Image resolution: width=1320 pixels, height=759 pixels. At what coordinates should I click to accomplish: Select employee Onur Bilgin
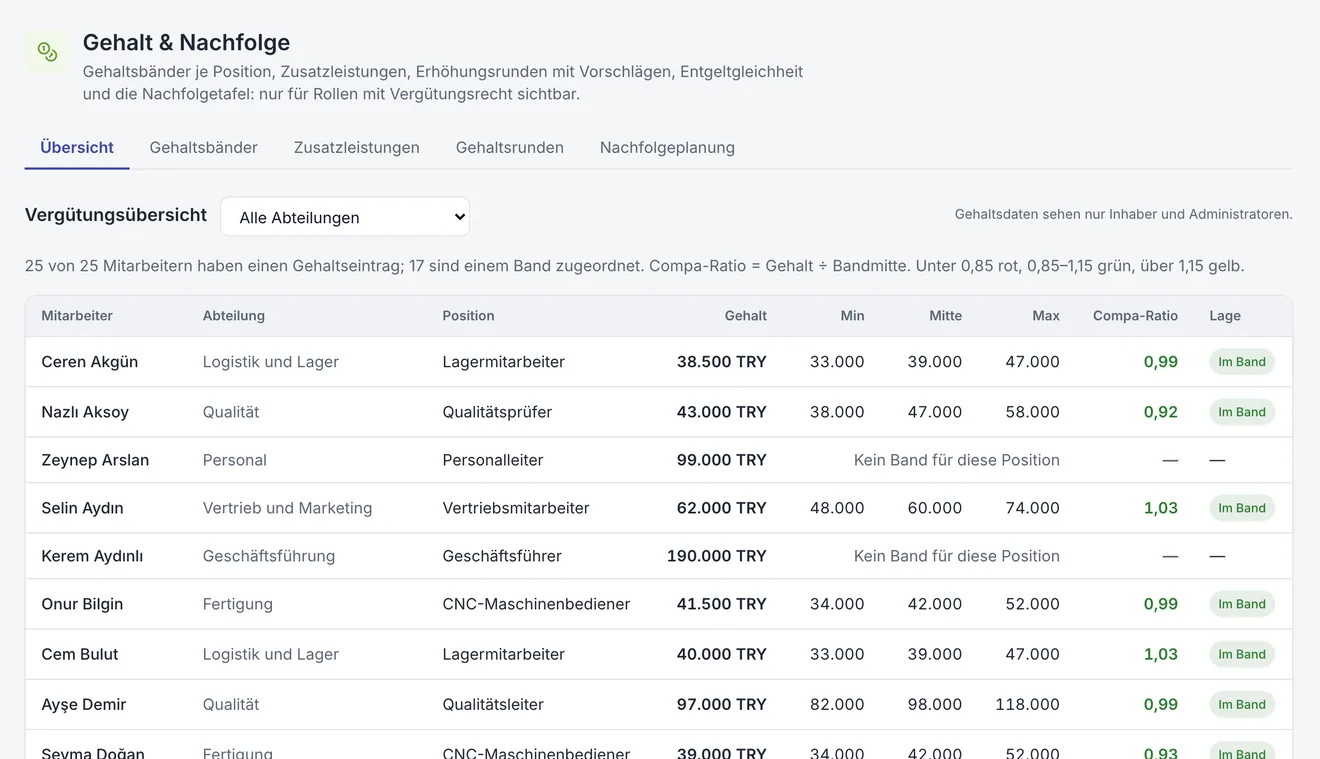click(x=82, y=604)
